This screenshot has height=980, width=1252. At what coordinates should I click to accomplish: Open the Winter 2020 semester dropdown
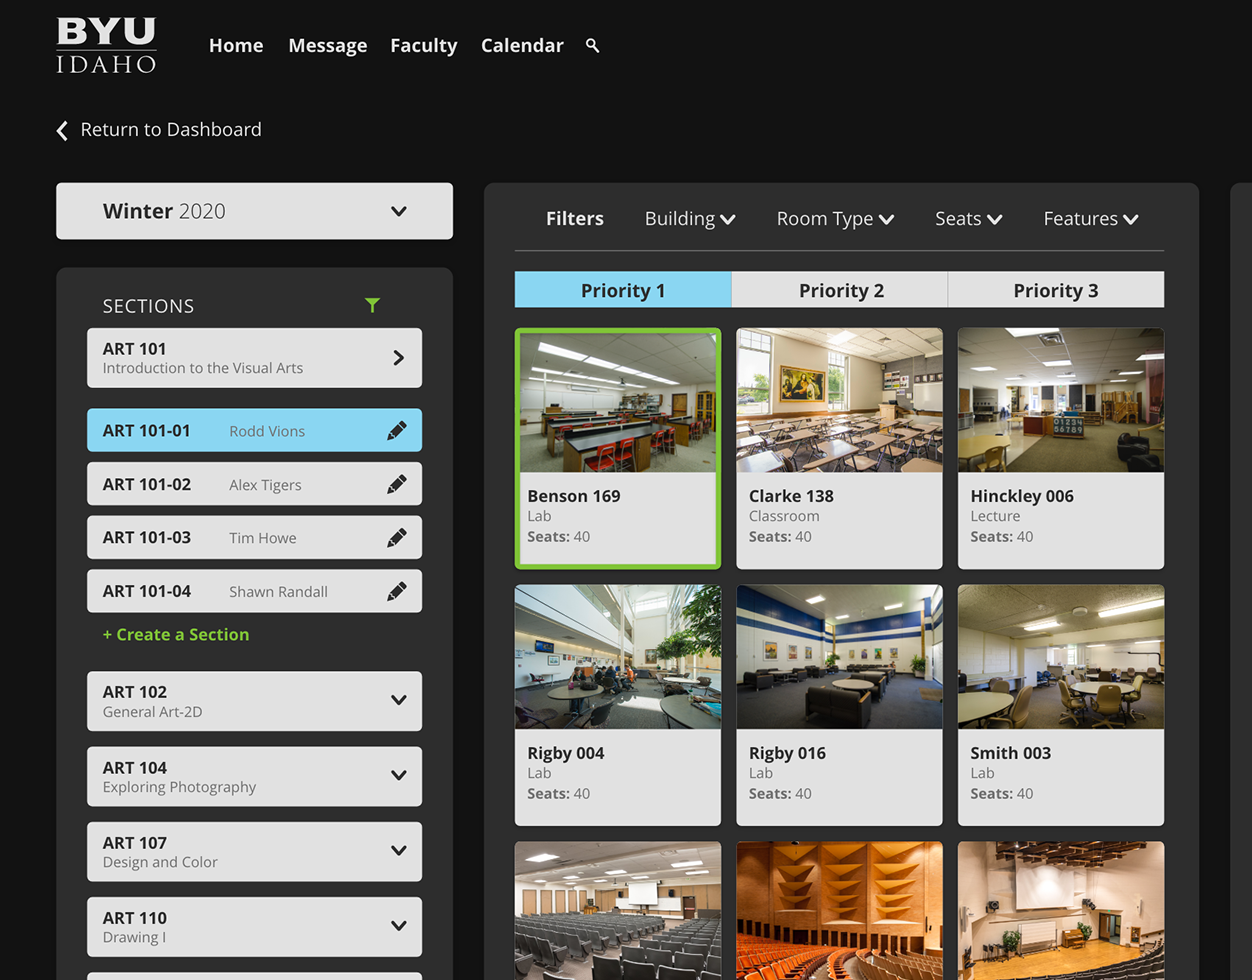point(254,211)
